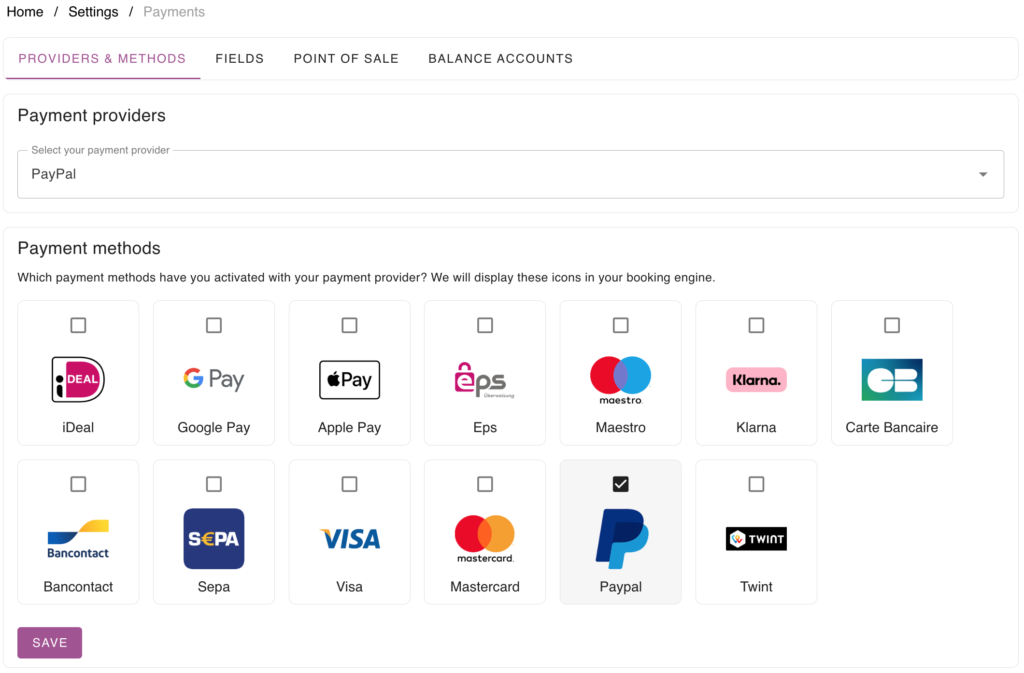Click the Twint logo icon
Image resolution: width=1024 pixels, height=673 pixels.
(756, 539)
